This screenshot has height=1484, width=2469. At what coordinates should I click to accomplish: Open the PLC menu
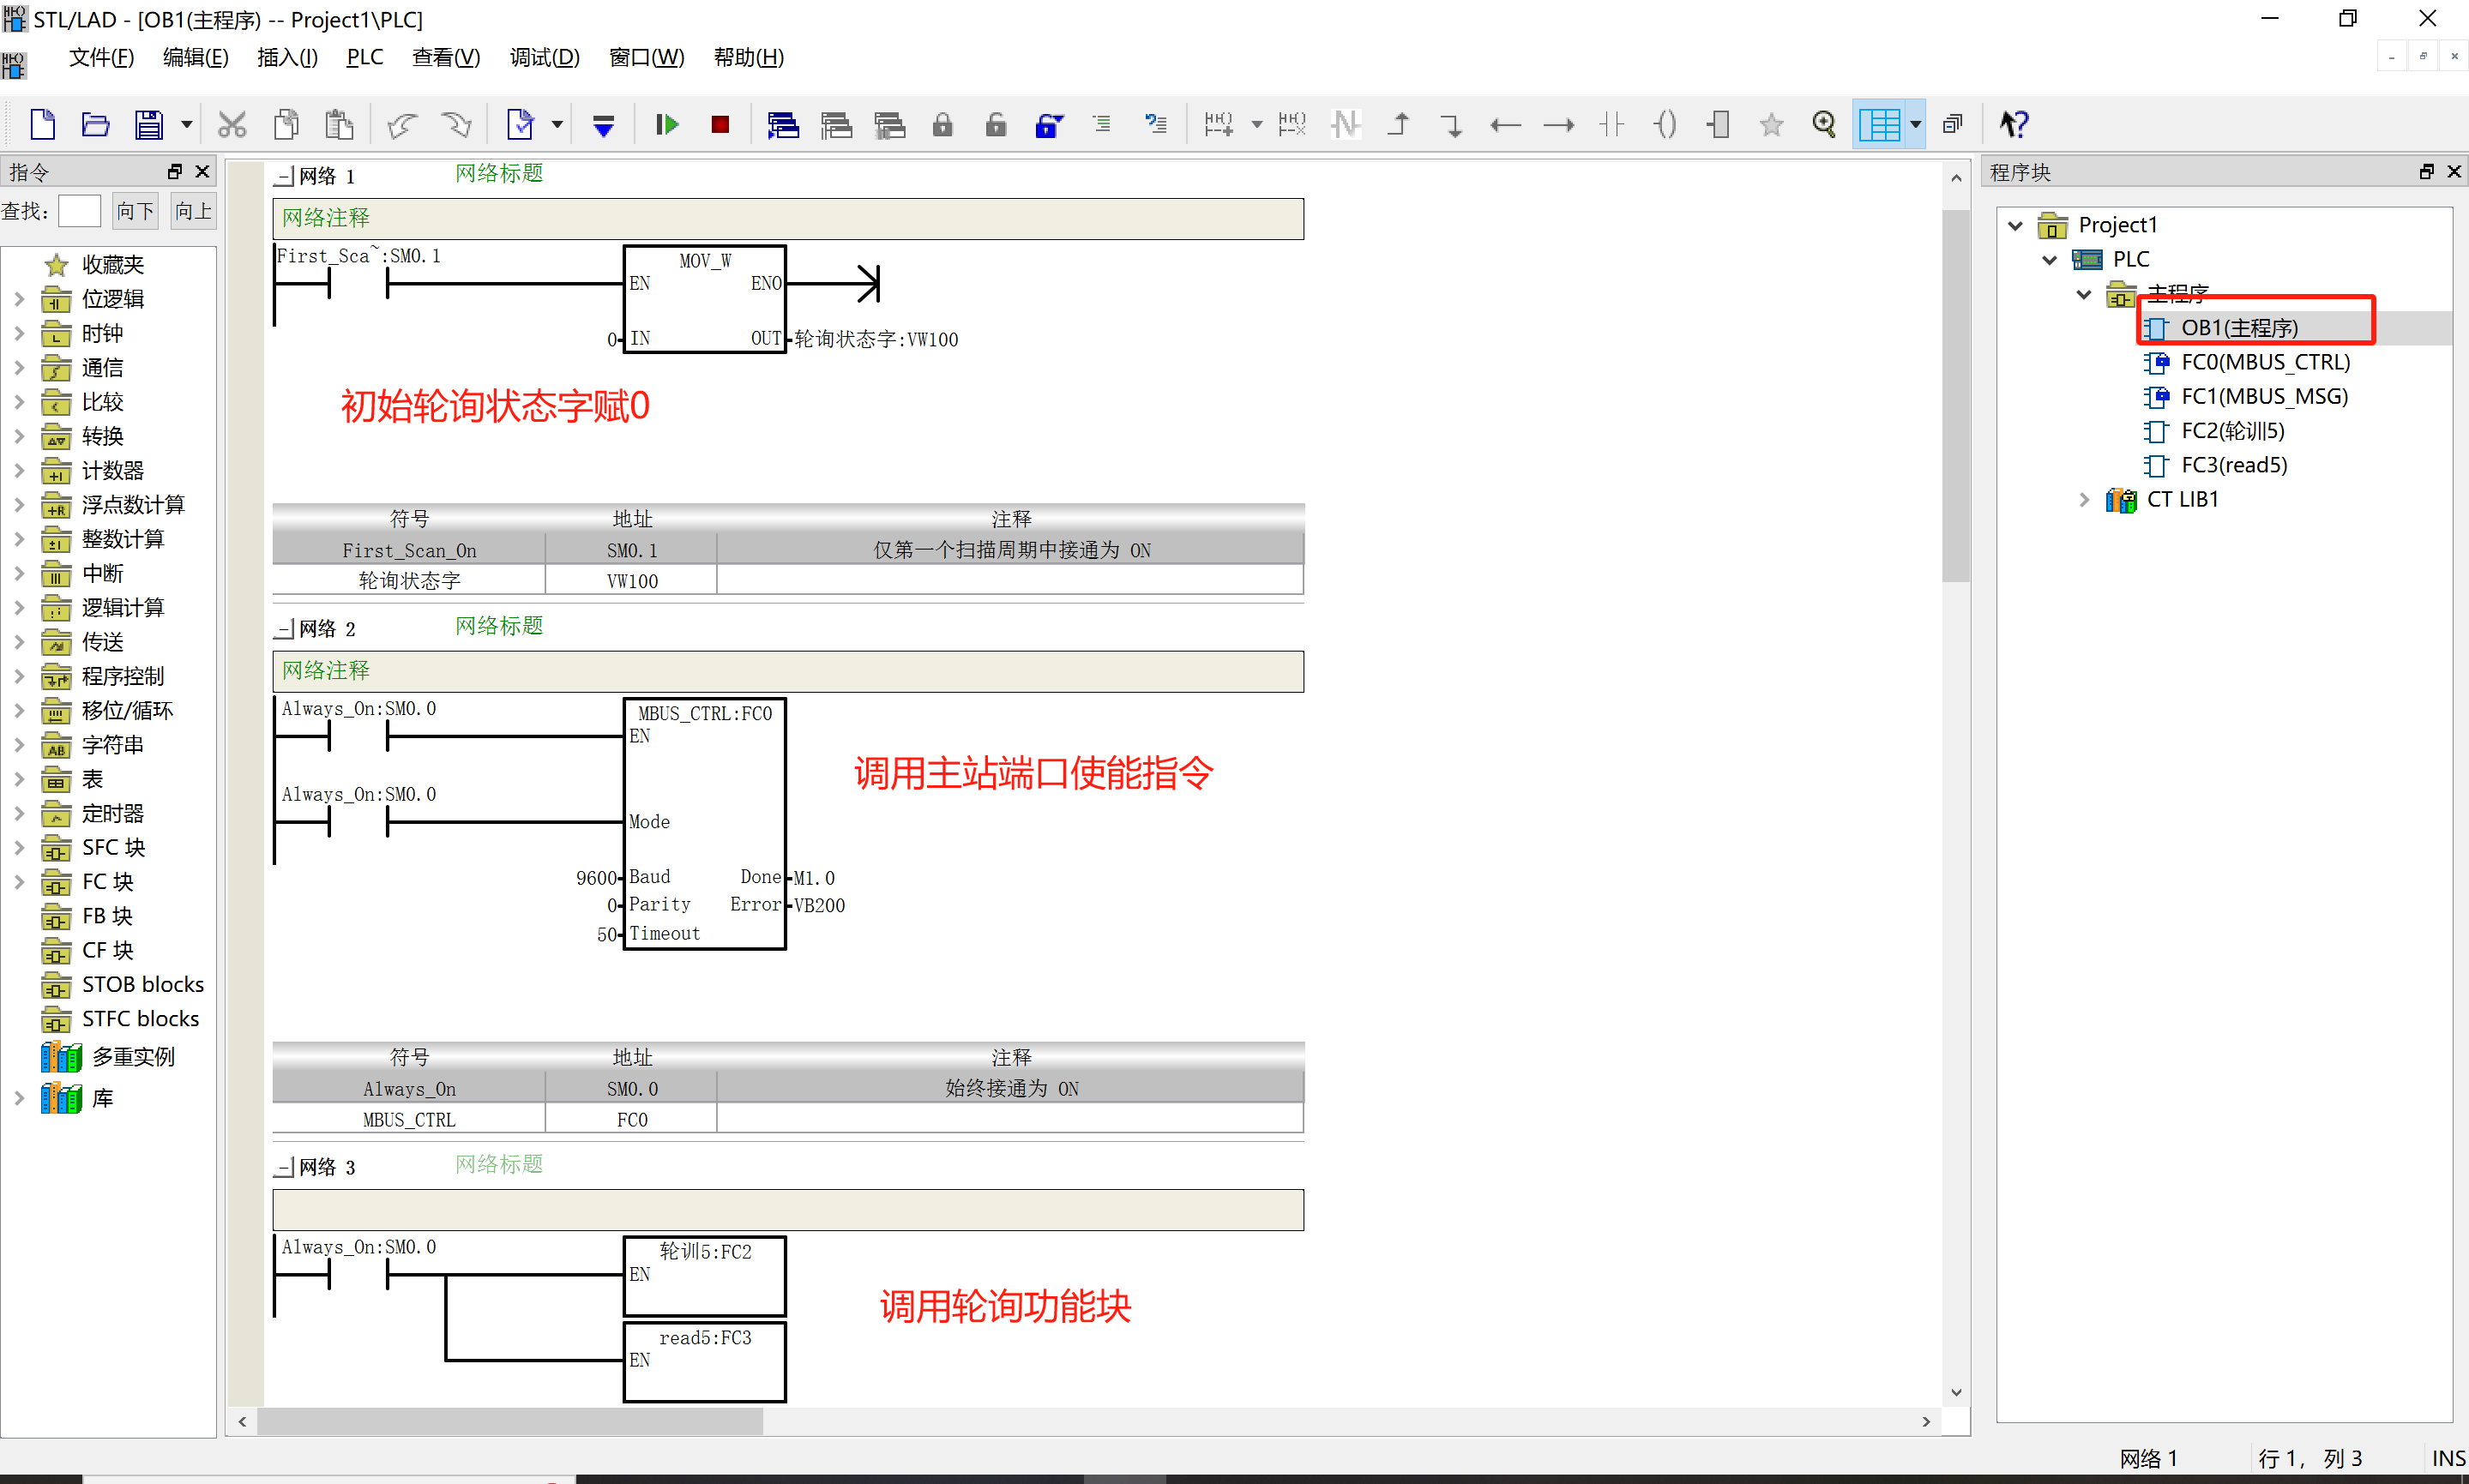point(364,57)
